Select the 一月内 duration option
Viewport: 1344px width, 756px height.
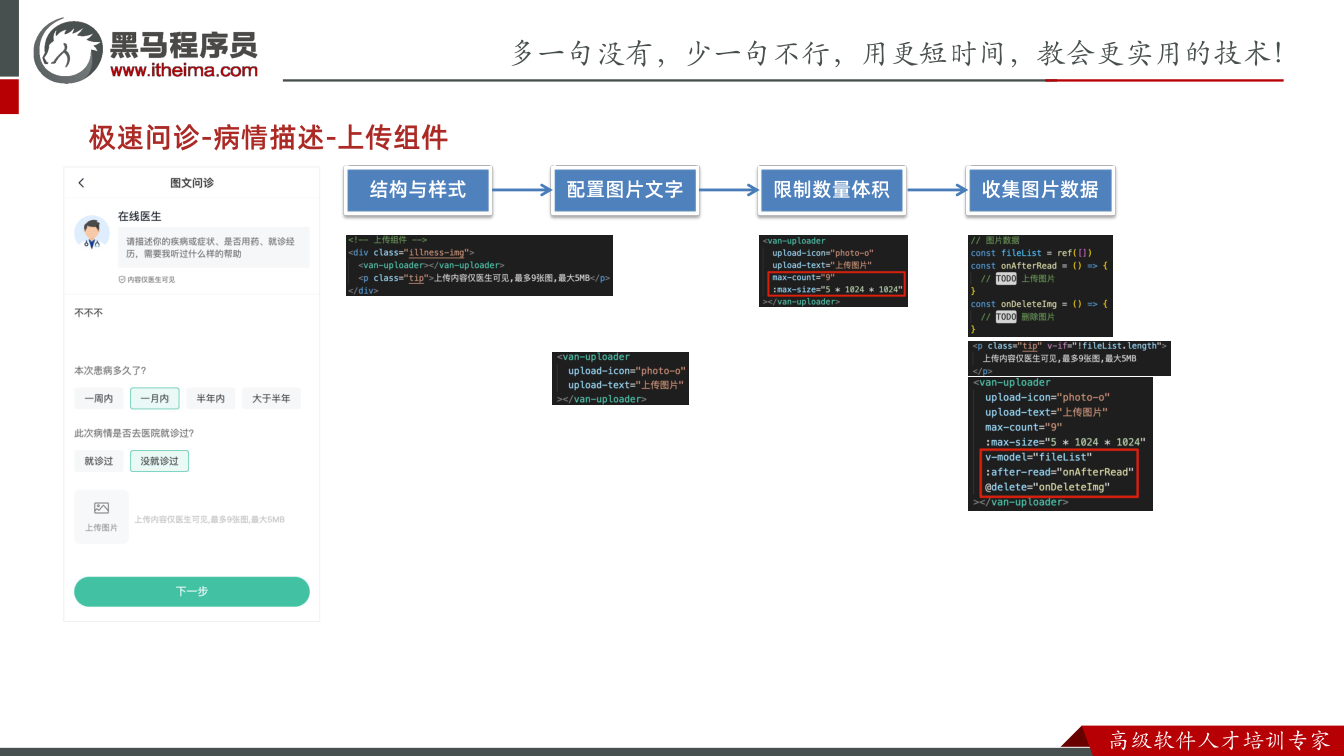[x=155, y=399]
